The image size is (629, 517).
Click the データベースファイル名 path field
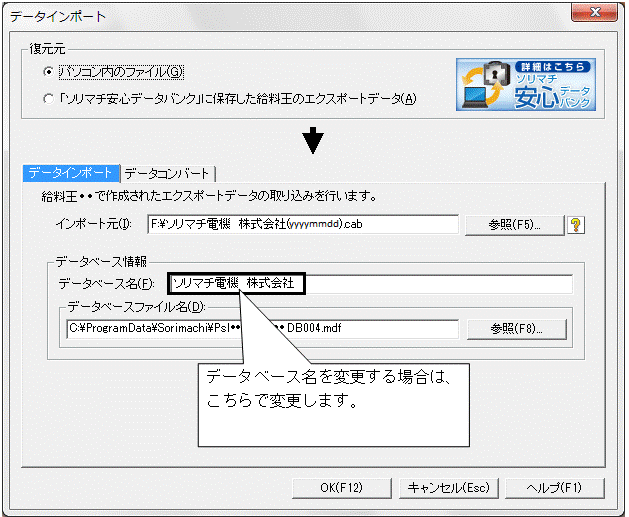coord(262,329)
